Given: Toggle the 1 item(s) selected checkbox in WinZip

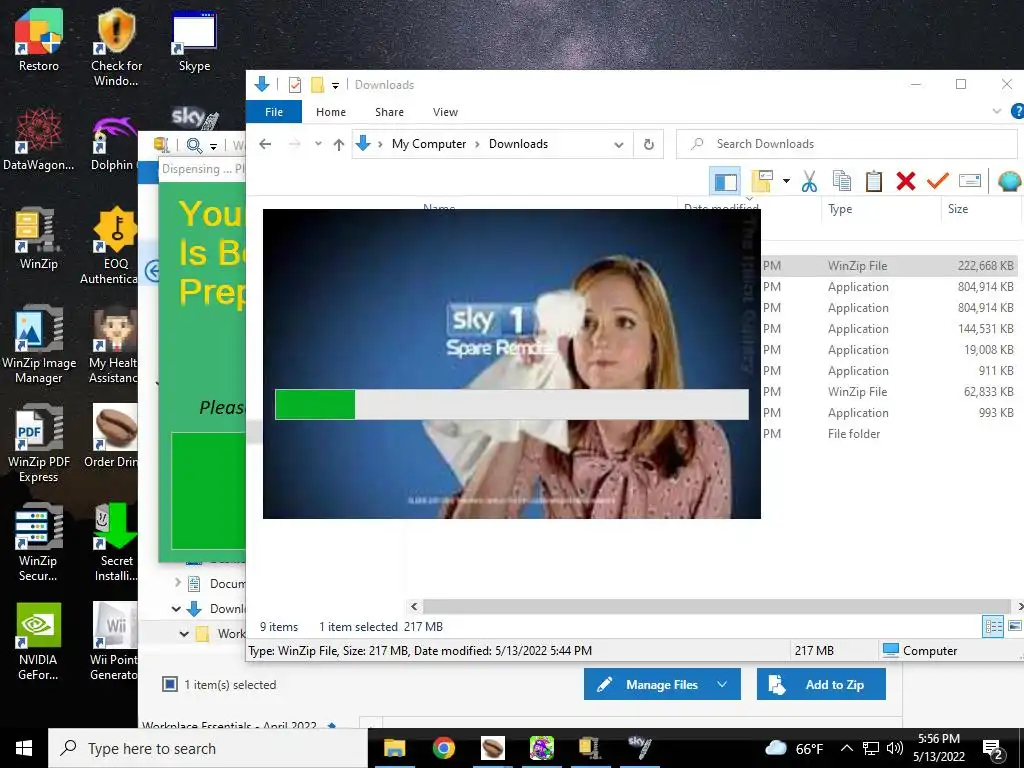Looking at the screenshot, I should click(170, 684).
